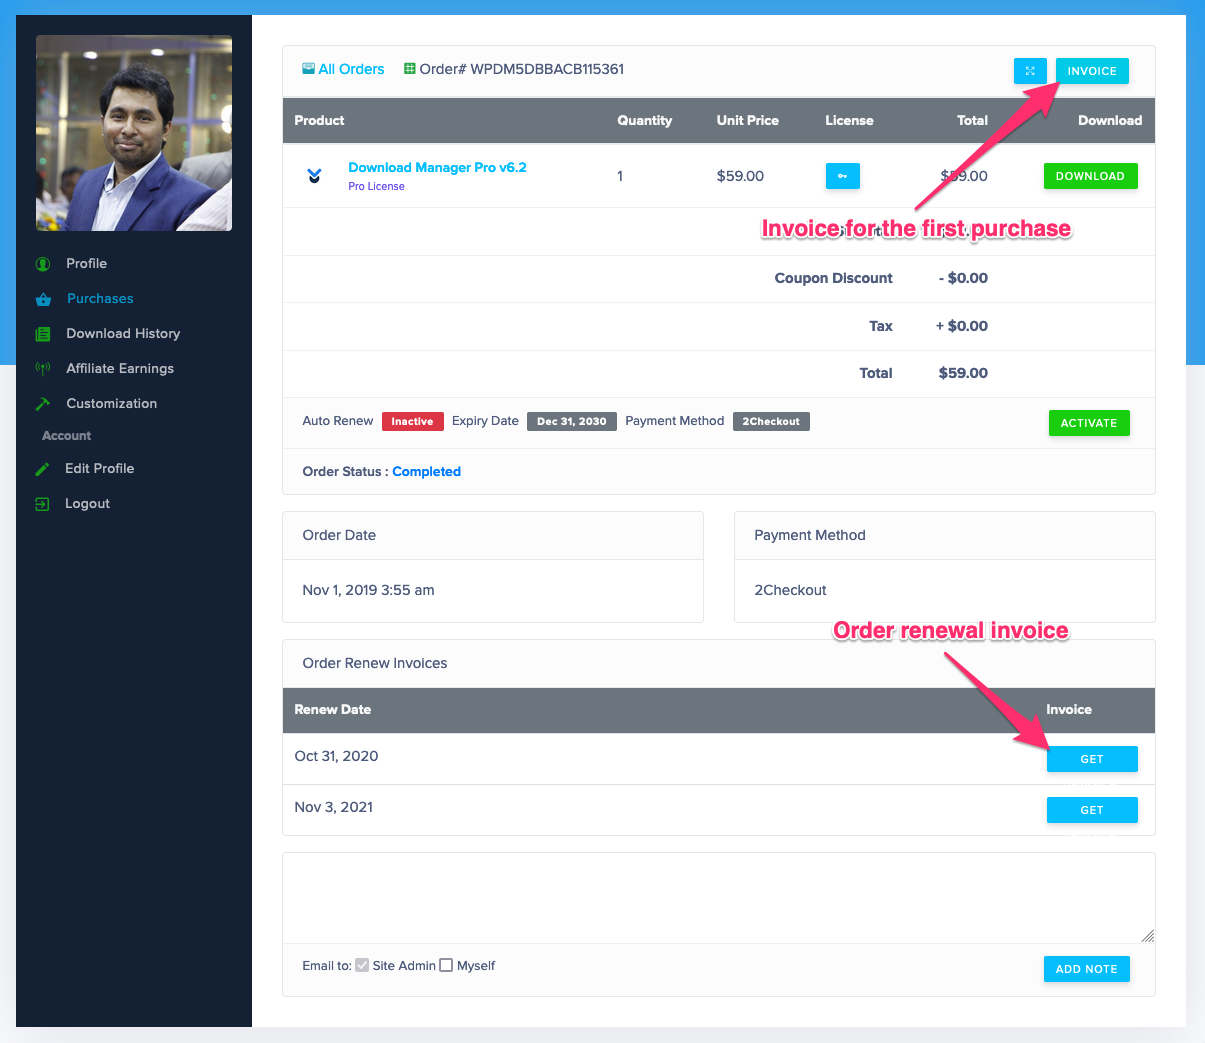Click the Download History list icon
1205x1043 pixels.
point(41,333)
